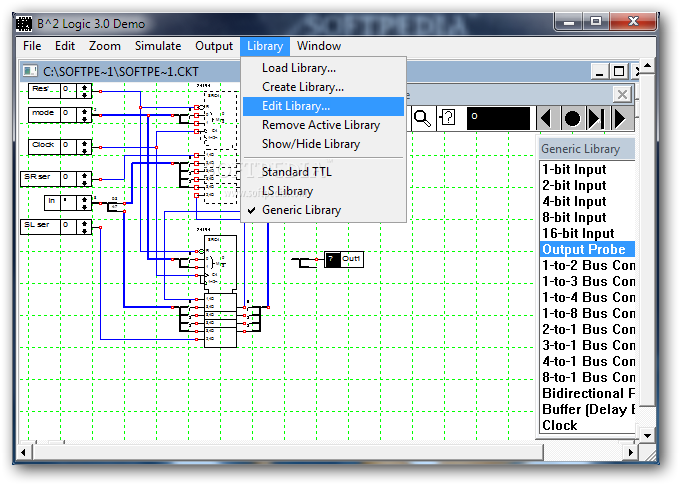
Task: Select 1-bit Input in Generic Library list
Action: pos(587,169)
